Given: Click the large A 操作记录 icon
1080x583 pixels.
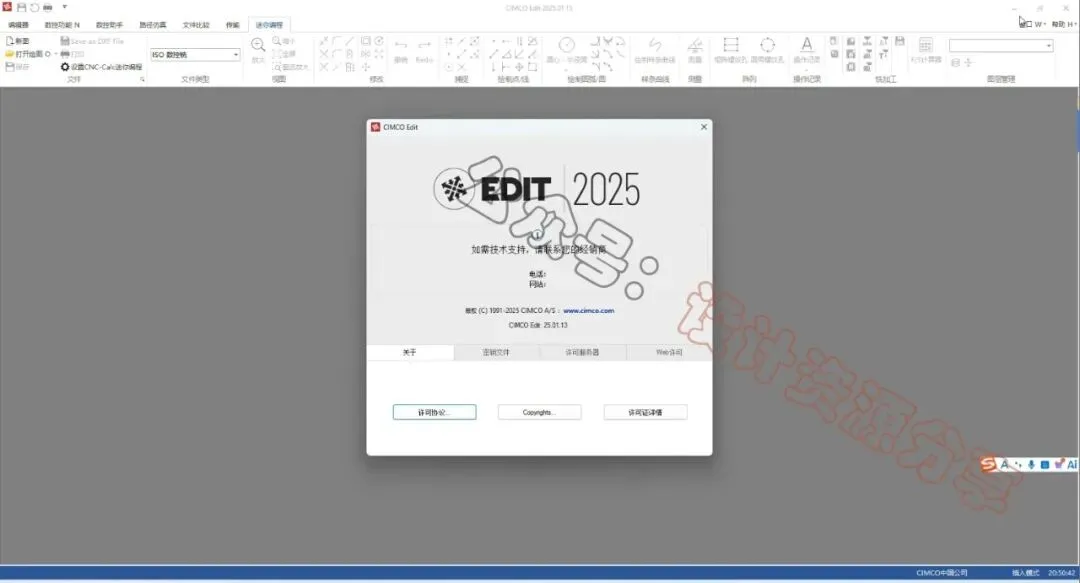Looking at the screenshot, I should pyautogui.click(x=807, y=45).
